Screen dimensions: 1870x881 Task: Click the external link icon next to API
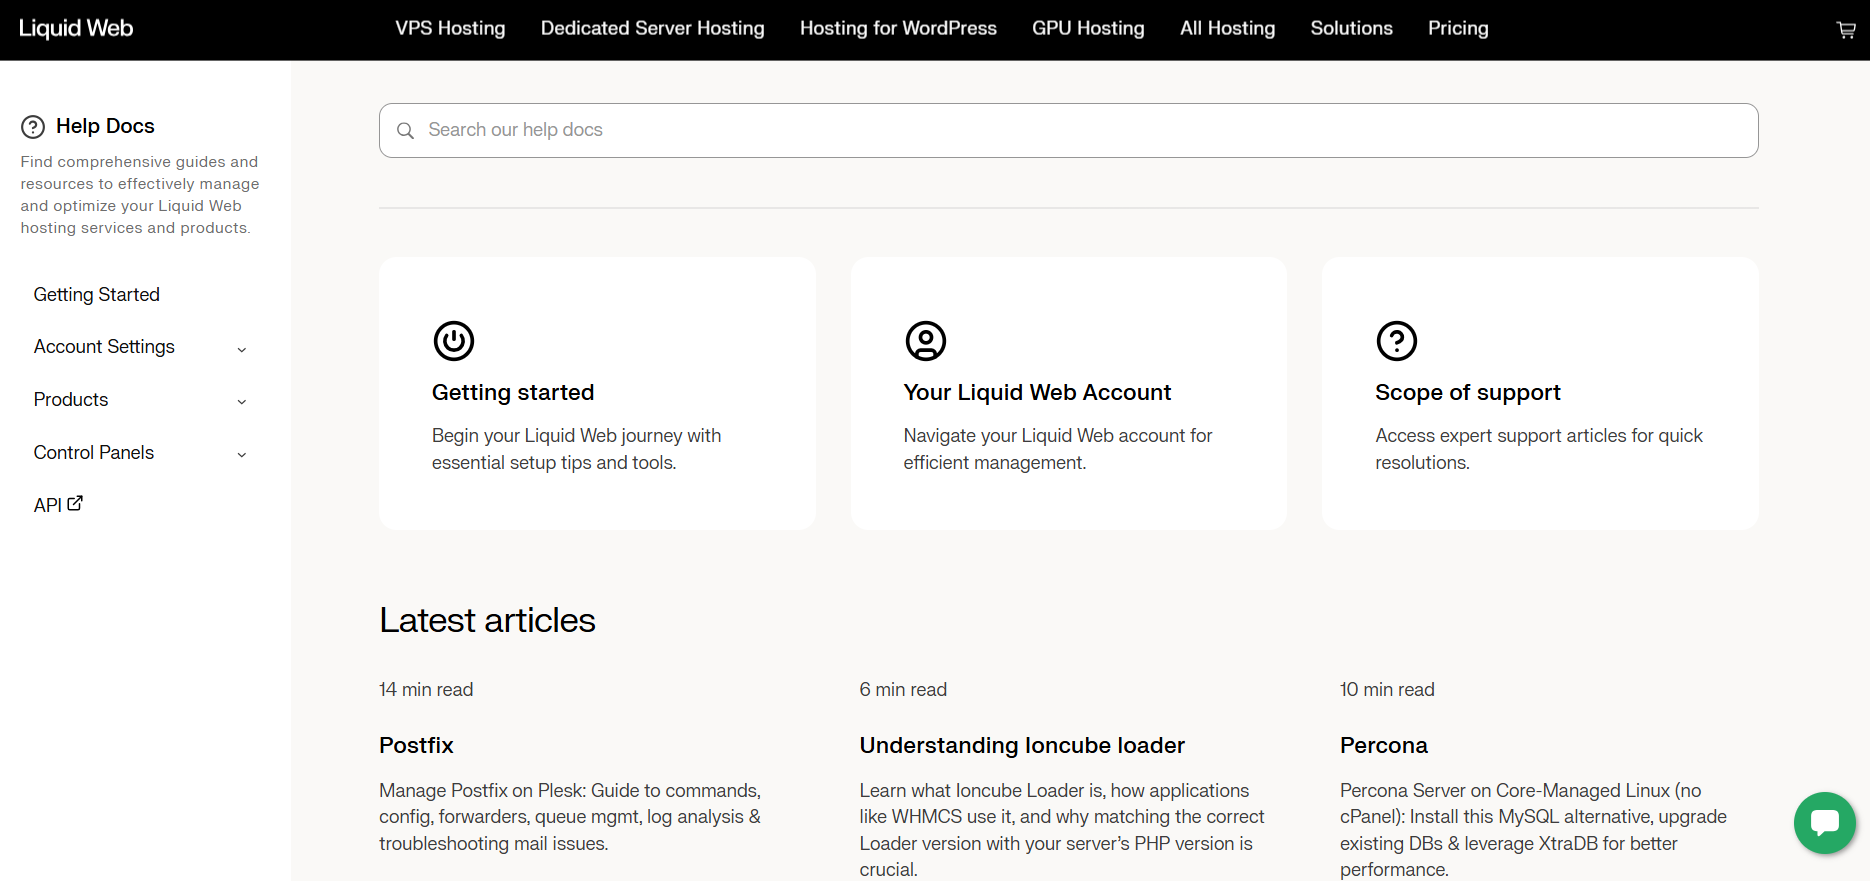tap(75, 504)
